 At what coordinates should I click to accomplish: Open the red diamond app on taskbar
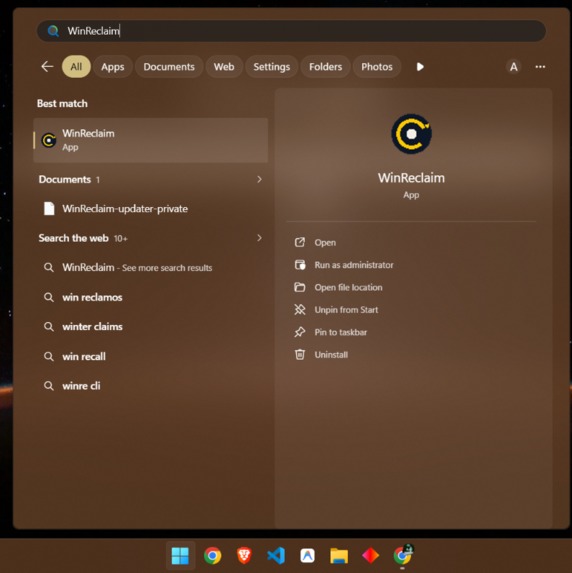371,556
